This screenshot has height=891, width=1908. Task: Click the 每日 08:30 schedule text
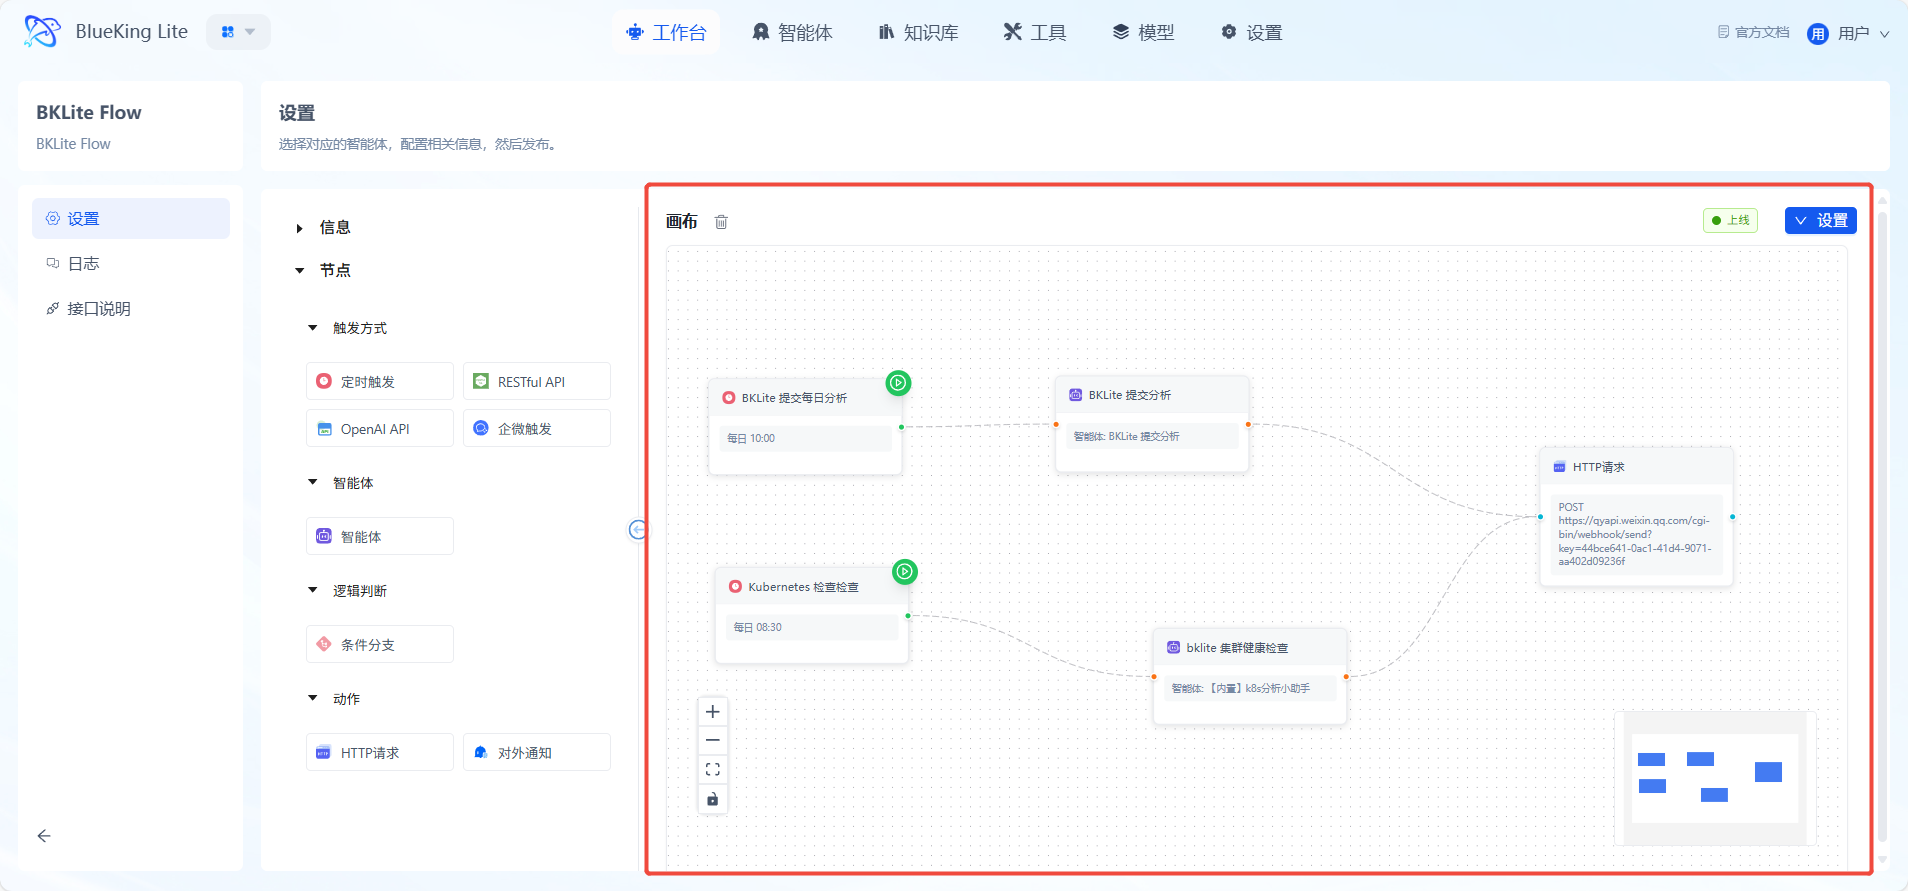pos(758,627)
